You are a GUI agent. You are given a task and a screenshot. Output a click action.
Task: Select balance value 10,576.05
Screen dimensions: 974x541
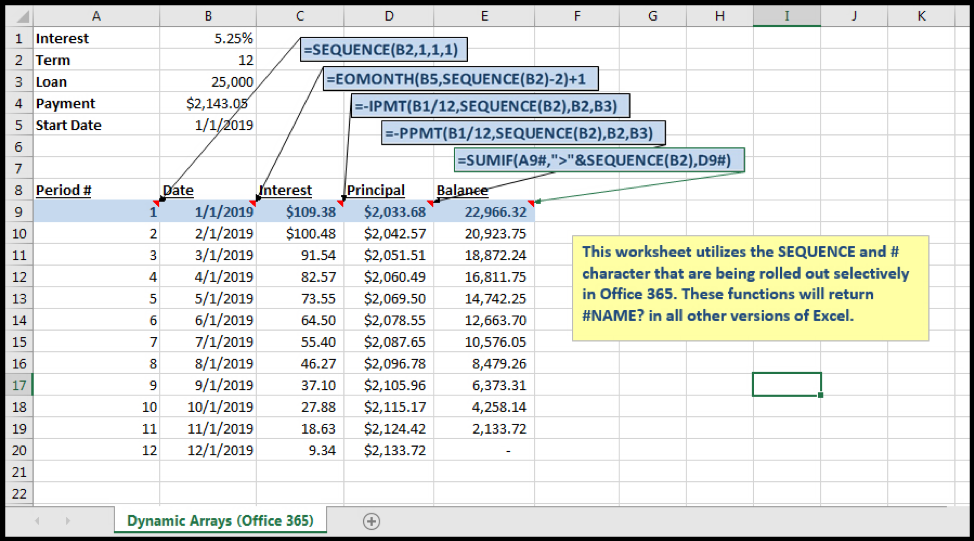[x=484, y=342]
